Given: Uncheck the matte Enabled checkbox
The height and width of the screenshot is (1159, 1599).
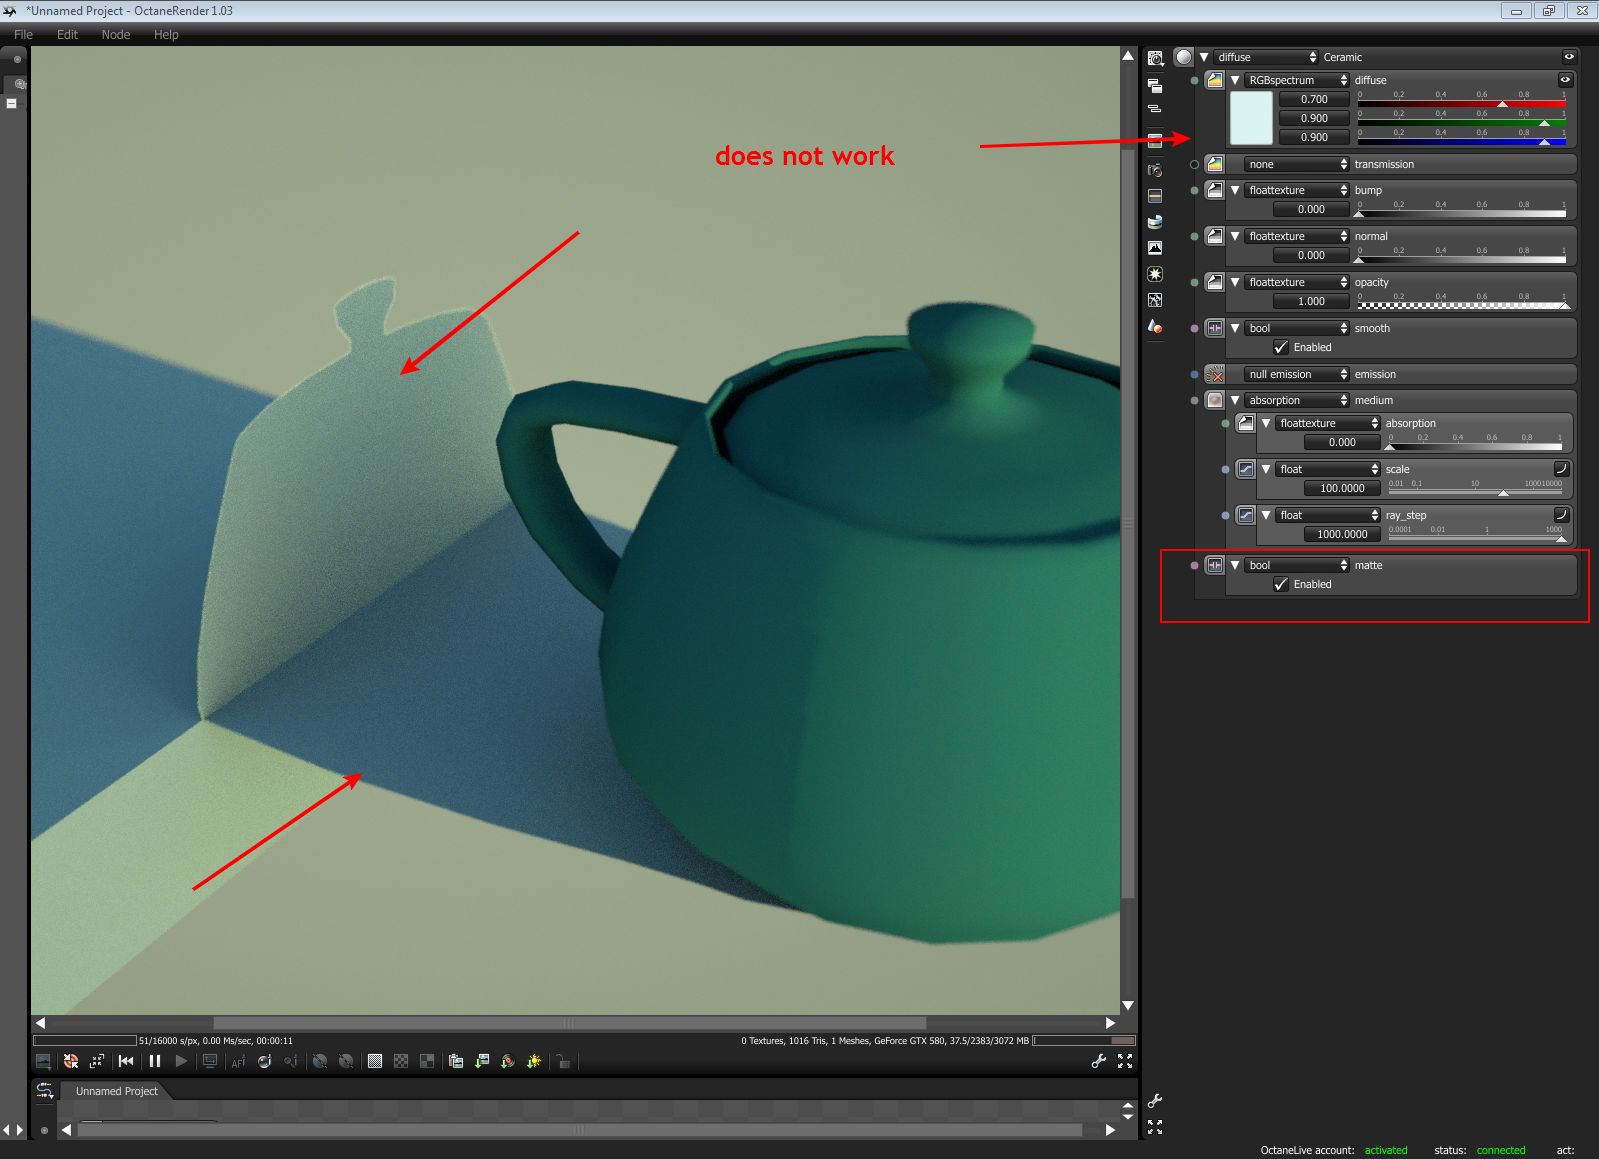Looking at the screenshot, I should (x=1281, y=584).
